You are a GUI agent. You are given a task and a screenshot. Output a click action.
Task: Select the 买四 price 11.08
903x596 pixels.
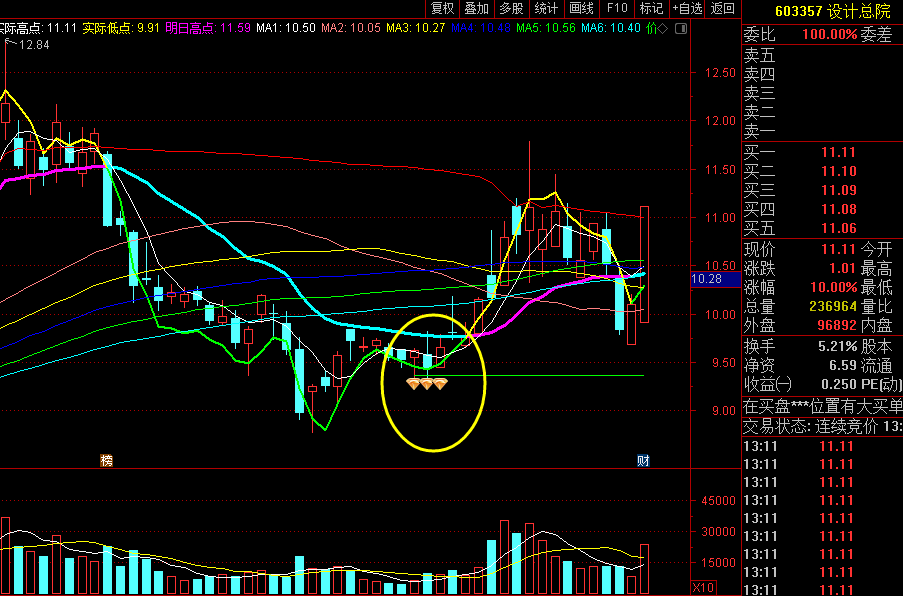(838, 210)
